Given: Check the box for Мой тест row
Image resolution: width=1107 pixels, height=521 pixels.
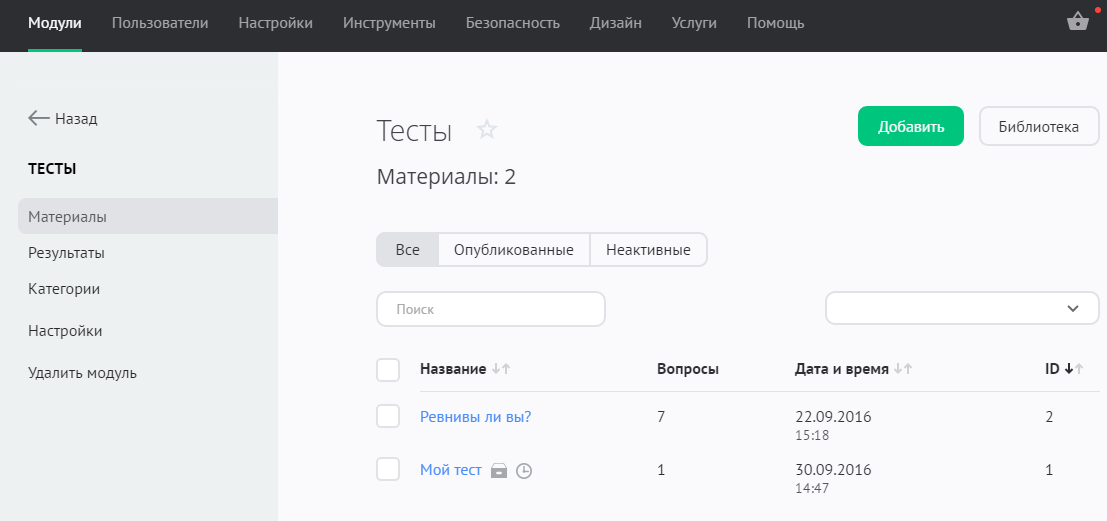Looking at the screenshot, I should pos(388,469).
